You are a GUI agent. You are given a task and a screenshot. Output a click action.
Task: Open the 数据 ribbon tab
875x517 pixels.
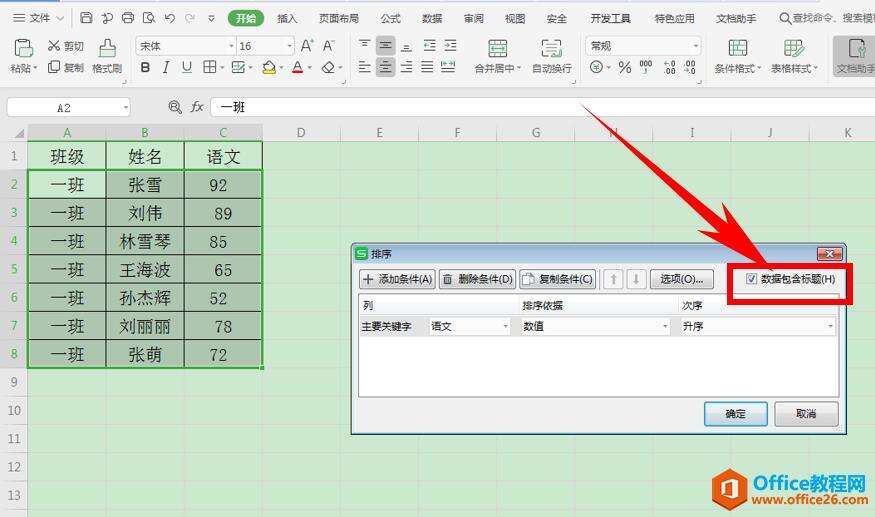432,18
